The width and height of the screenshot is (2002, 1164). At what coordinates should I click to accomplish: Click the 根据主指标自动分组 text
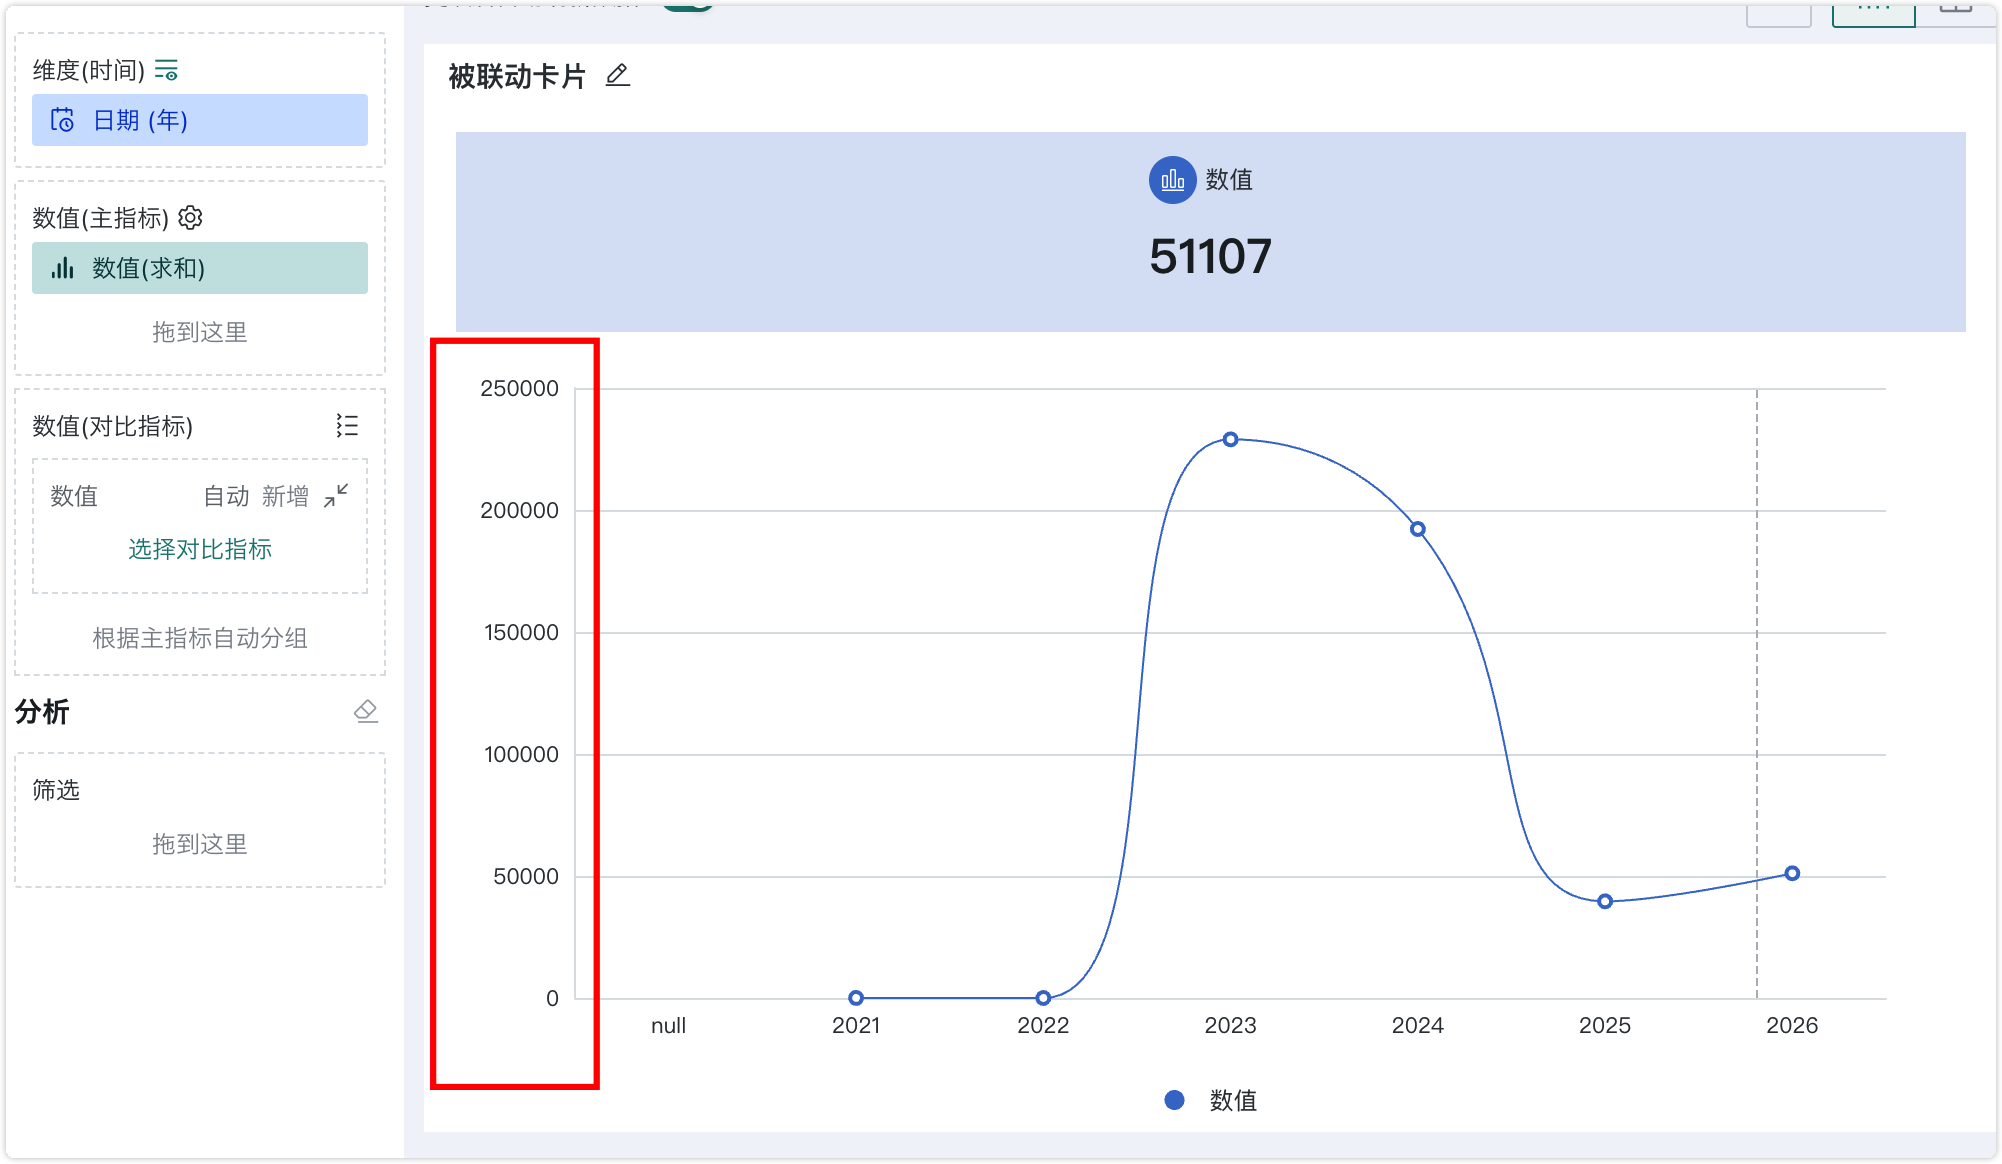[x=200, y=638]
